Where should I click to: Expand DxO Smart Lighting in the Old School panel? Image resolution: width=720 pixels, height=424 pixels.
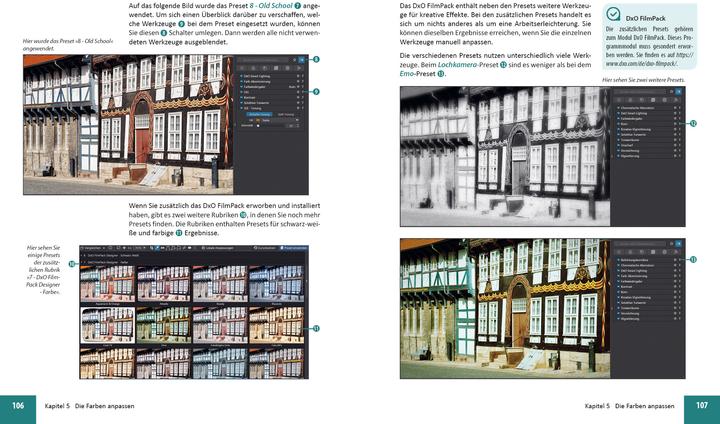241,76
